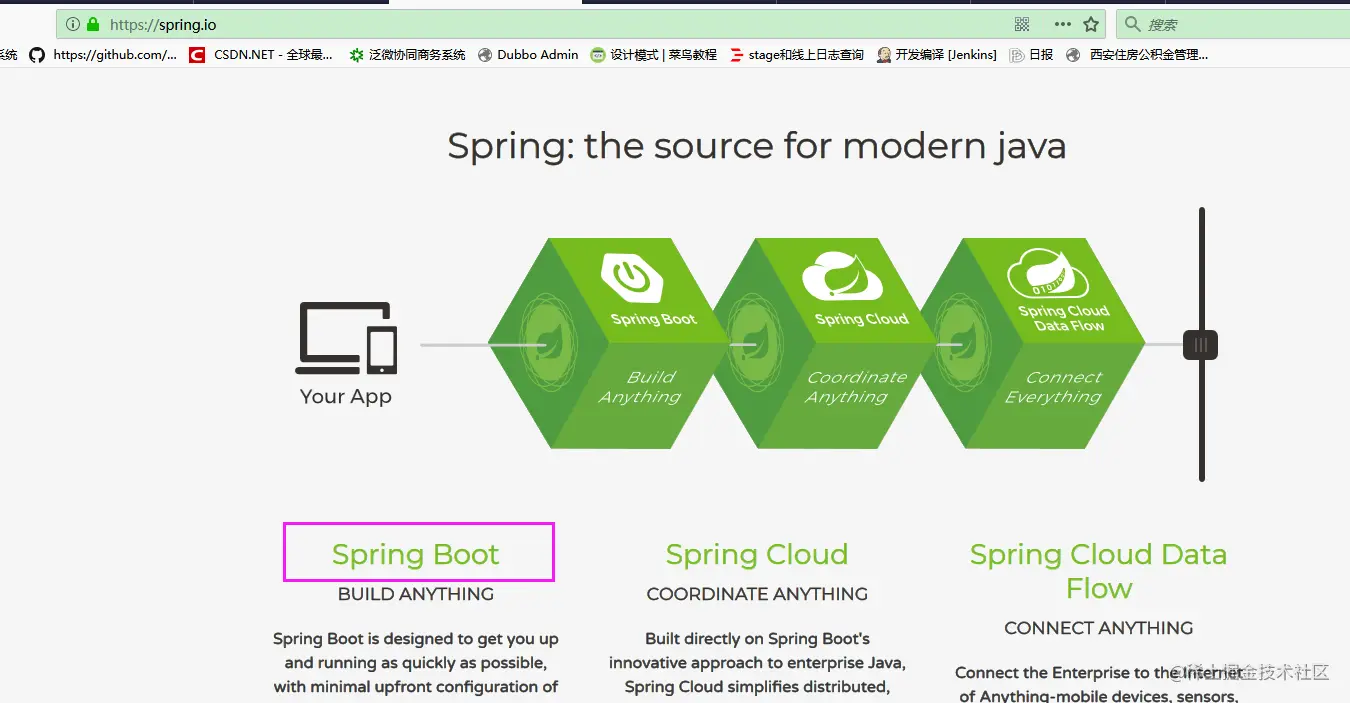Open the 泛微协同商务系统 bookmark
This screenshot has height=703, width=1350.
(x=407, y=55)
